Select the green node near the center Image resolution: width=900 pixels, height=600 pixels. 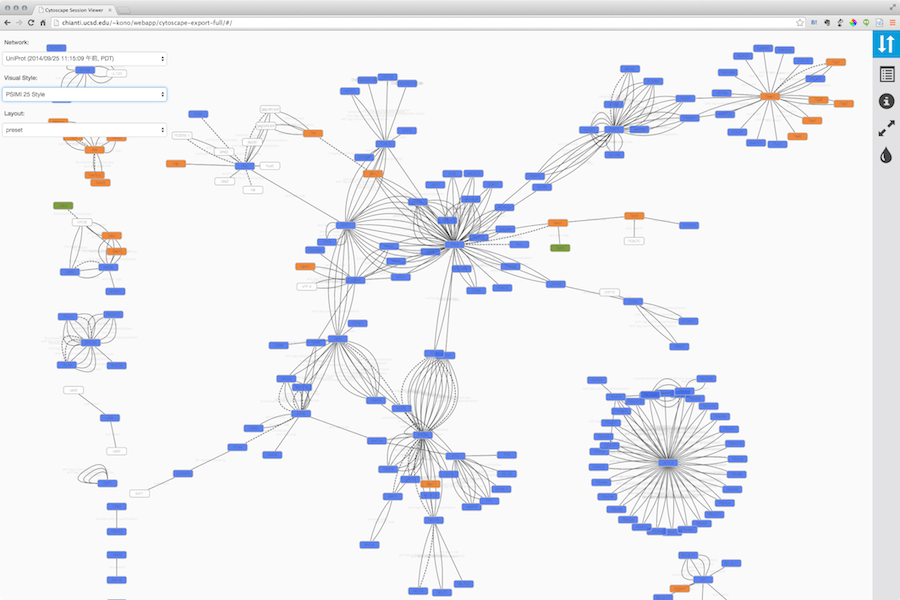pos(560,247)
